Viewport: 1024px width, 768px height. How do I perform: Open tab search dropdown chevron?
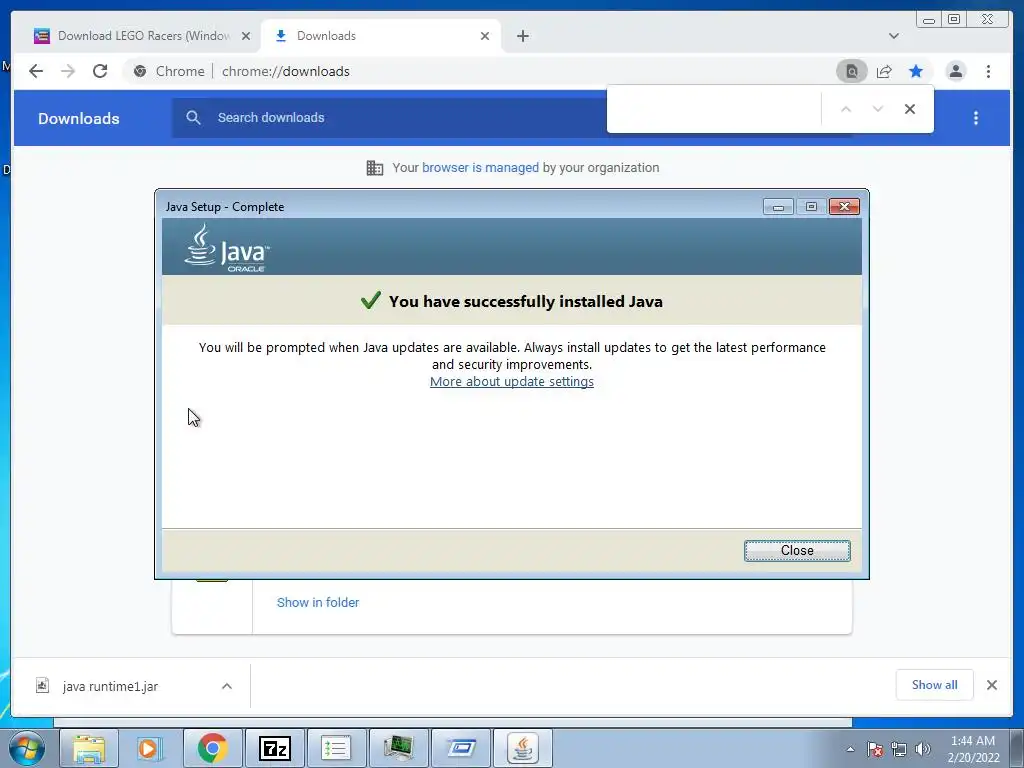click(x=893, y=36)
